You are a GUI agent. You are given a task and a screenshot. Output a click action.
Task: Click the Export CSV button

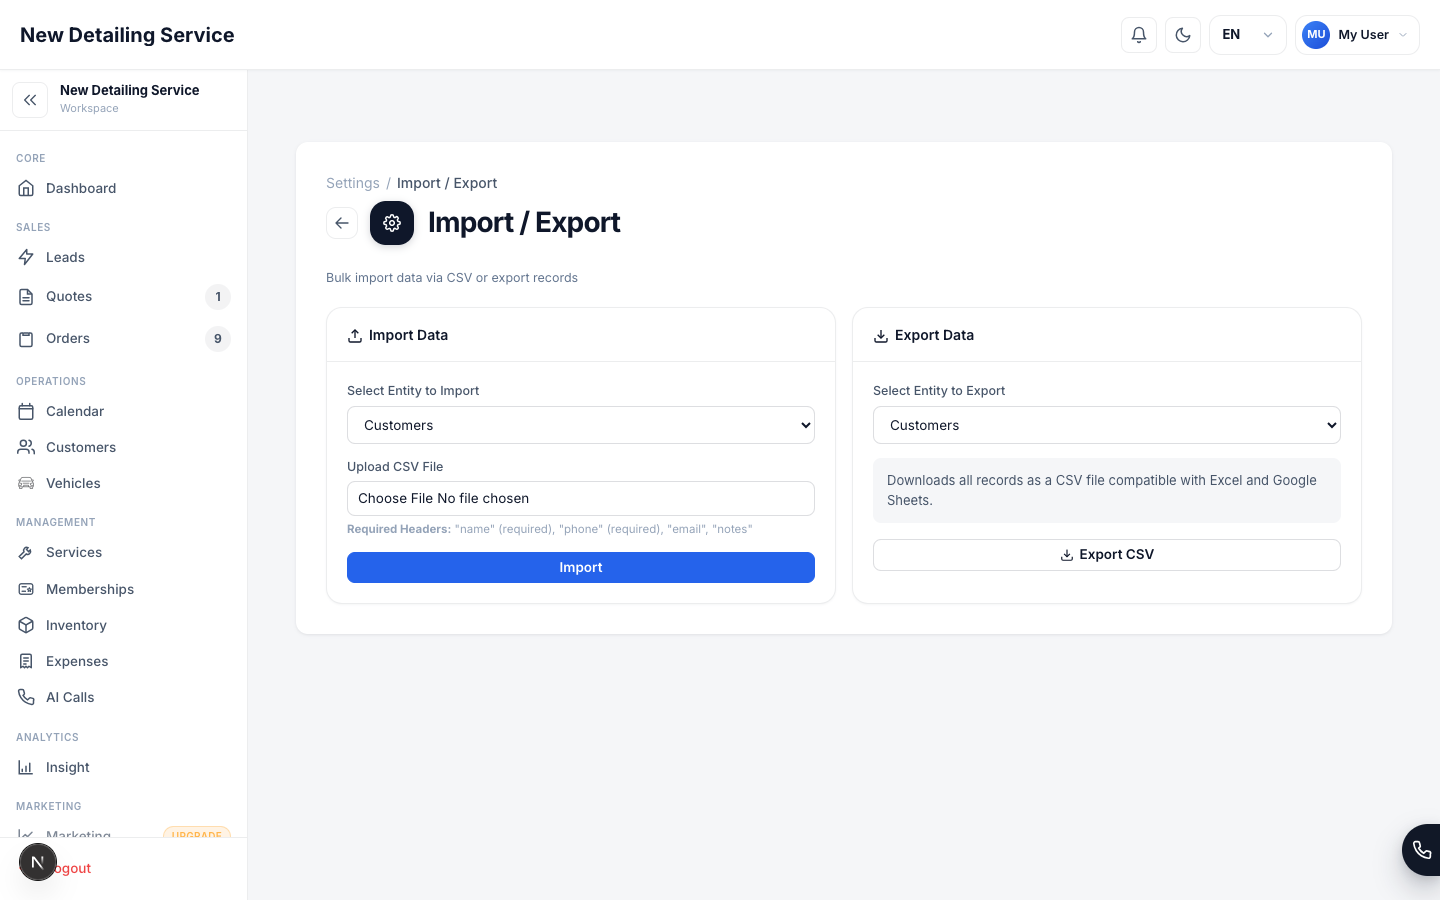[1107, 555]
